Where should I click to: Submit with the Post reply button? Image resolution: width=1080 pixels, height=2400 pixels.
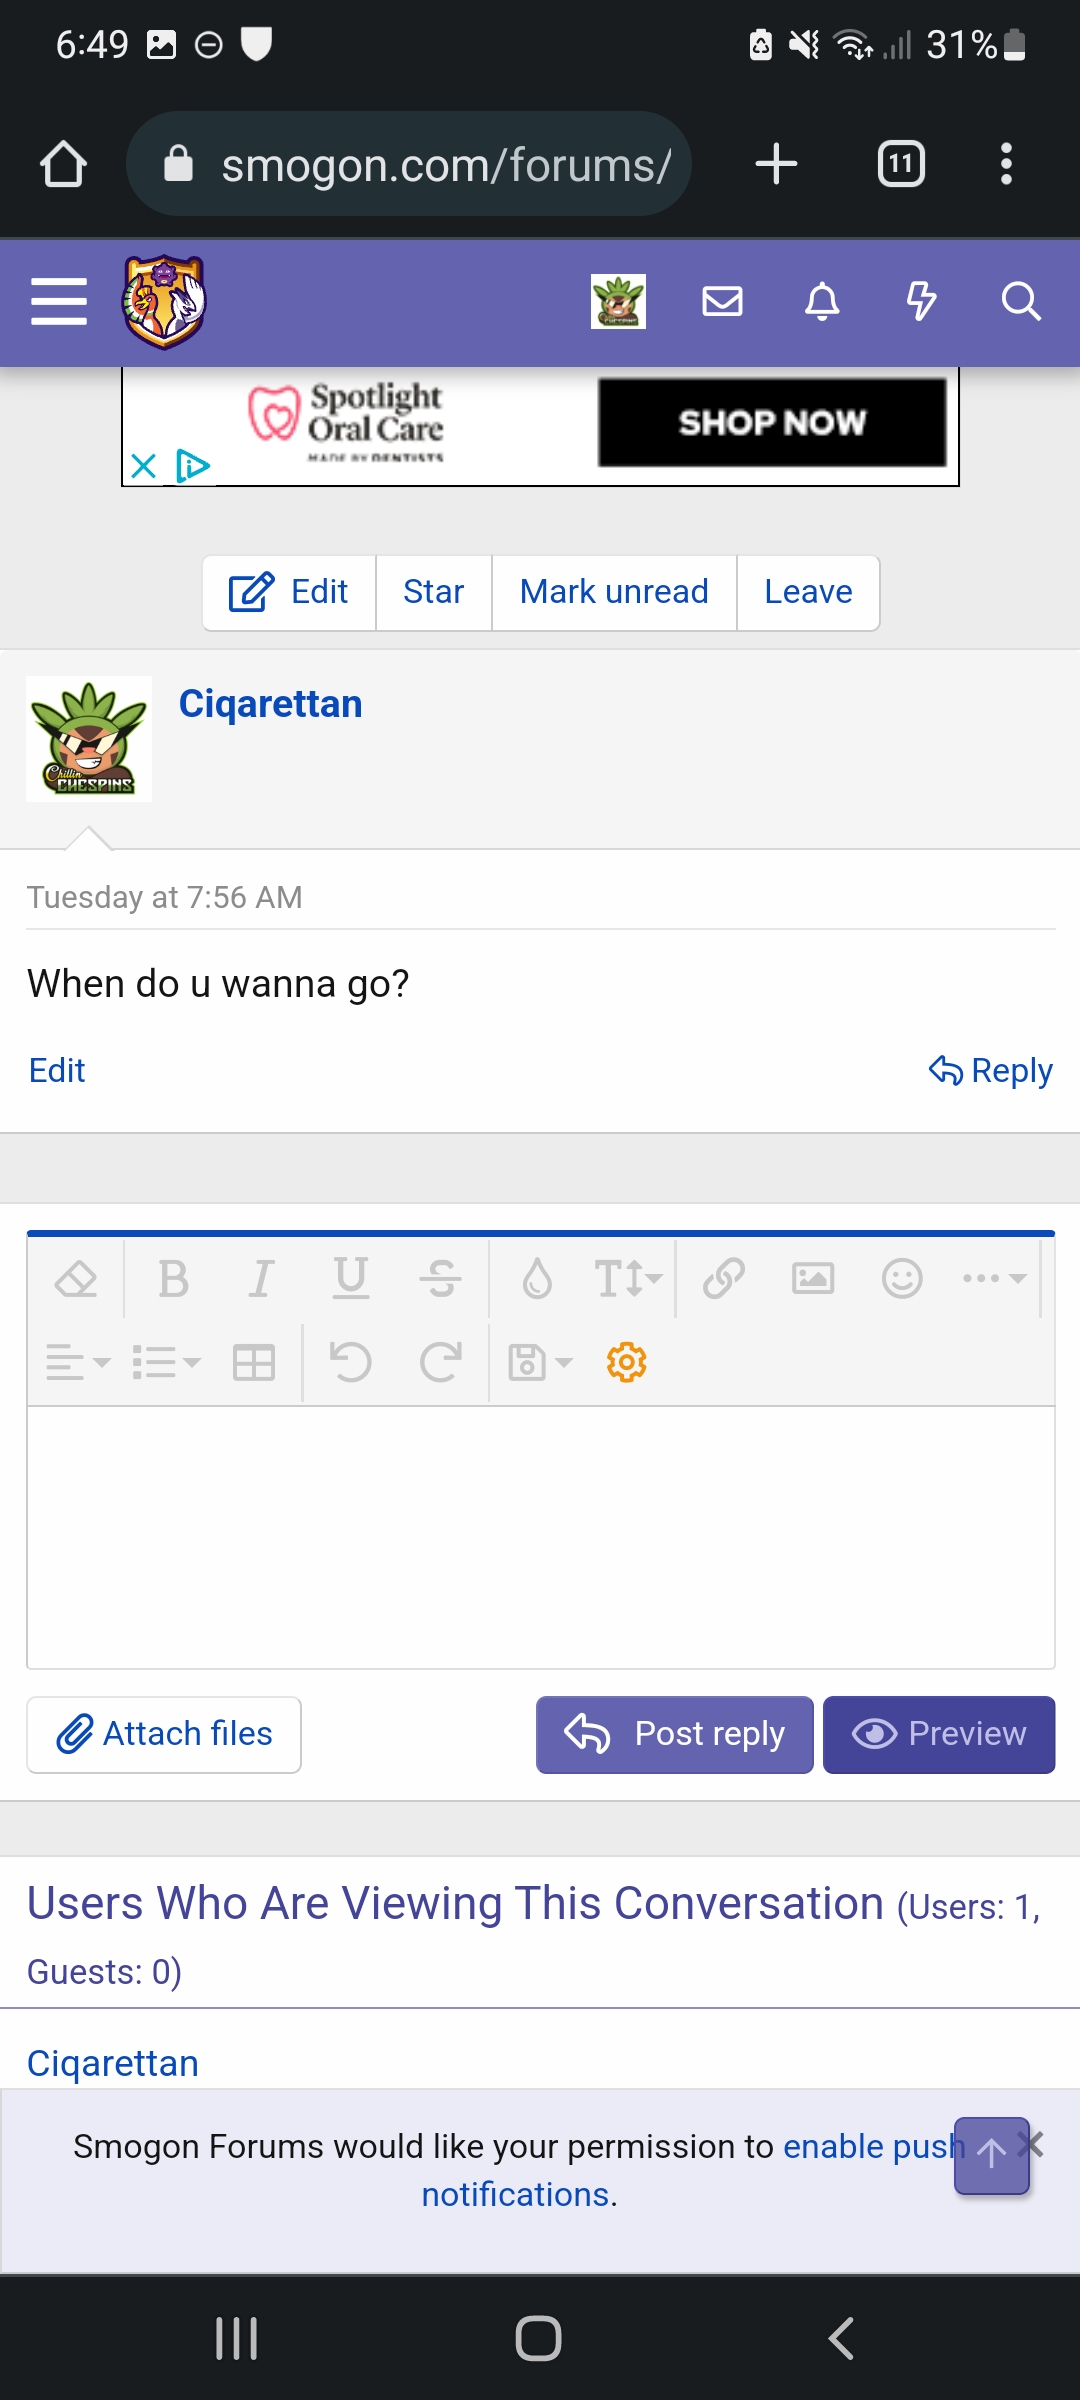675,1734
